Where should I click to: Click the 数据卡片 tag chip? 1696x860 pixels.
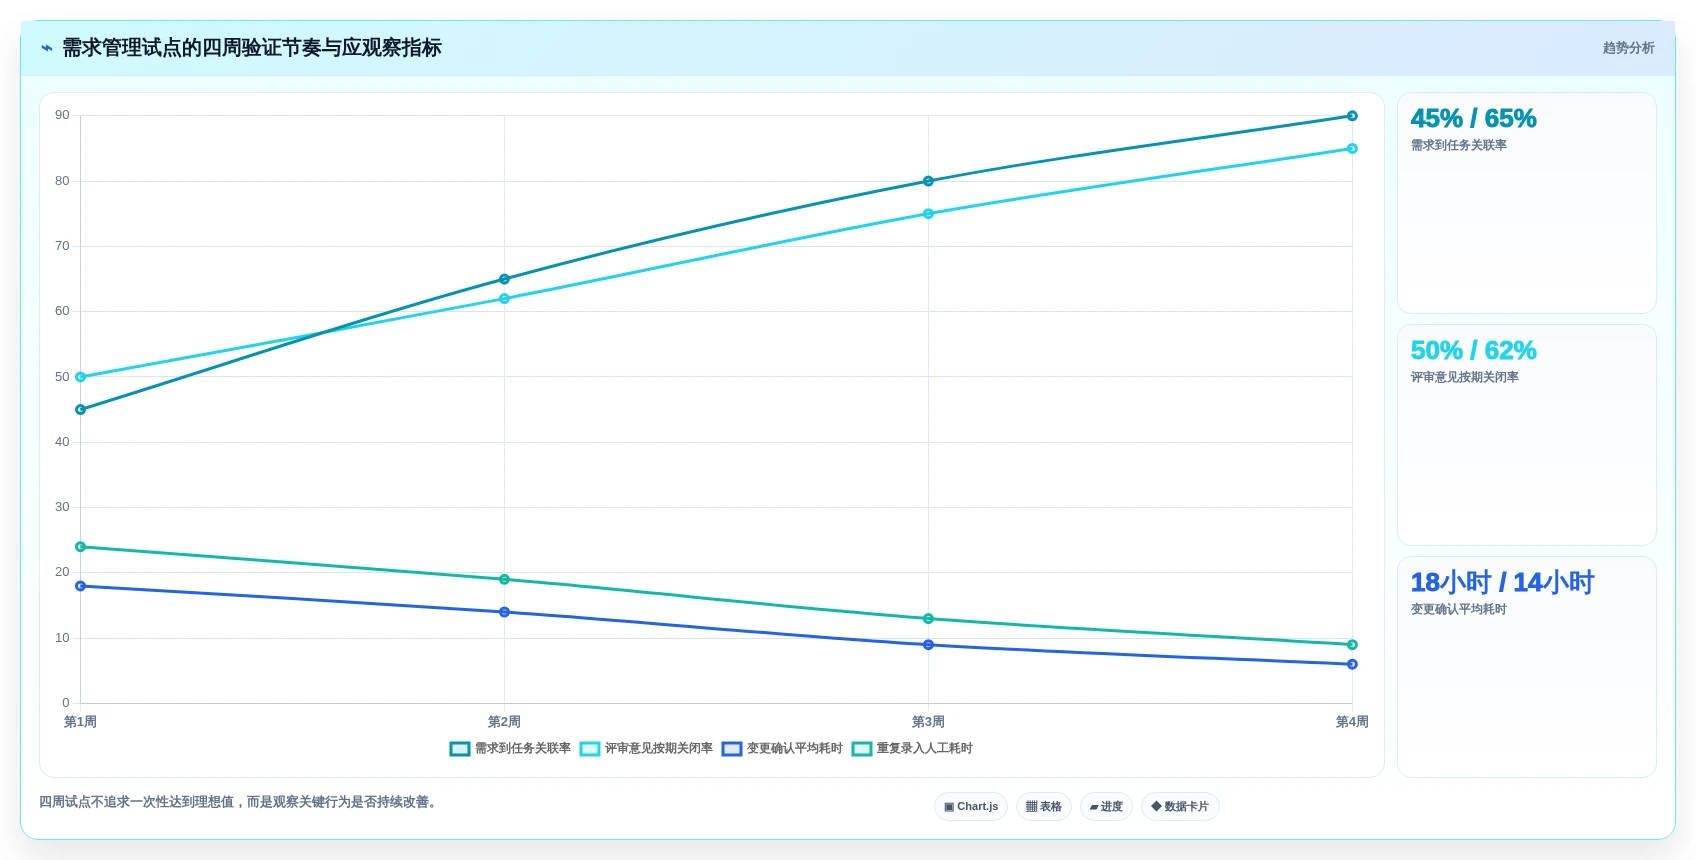1180,807
